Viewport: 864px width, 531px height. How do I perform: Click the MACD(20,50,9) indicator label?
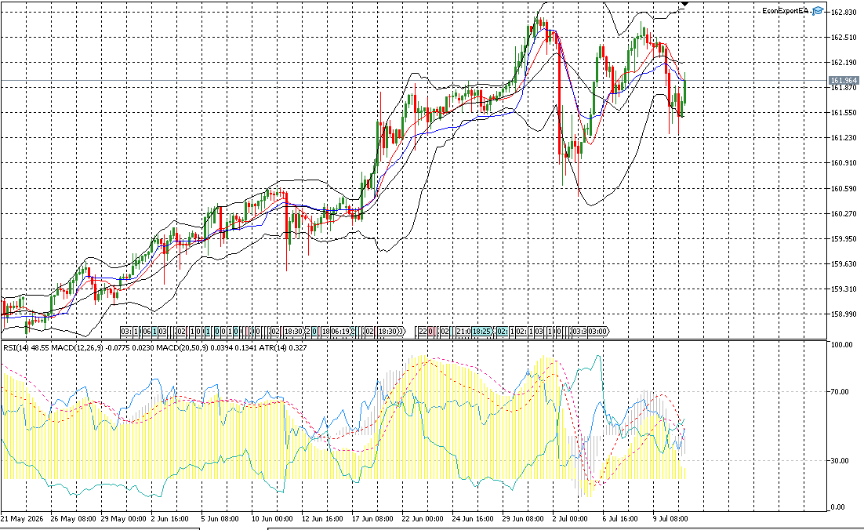coord(182,348)
